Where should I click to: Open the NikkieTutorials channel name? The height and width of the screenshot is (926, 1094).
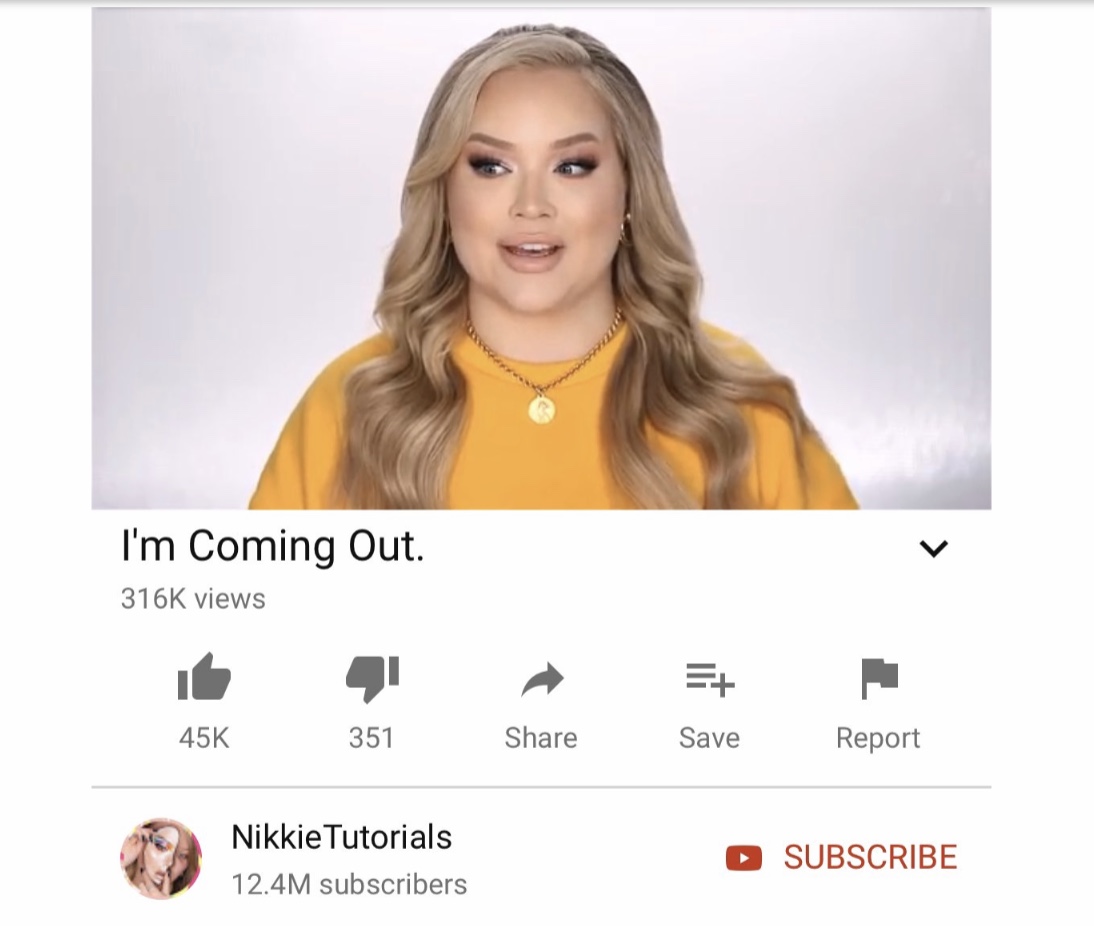point(341,837)
